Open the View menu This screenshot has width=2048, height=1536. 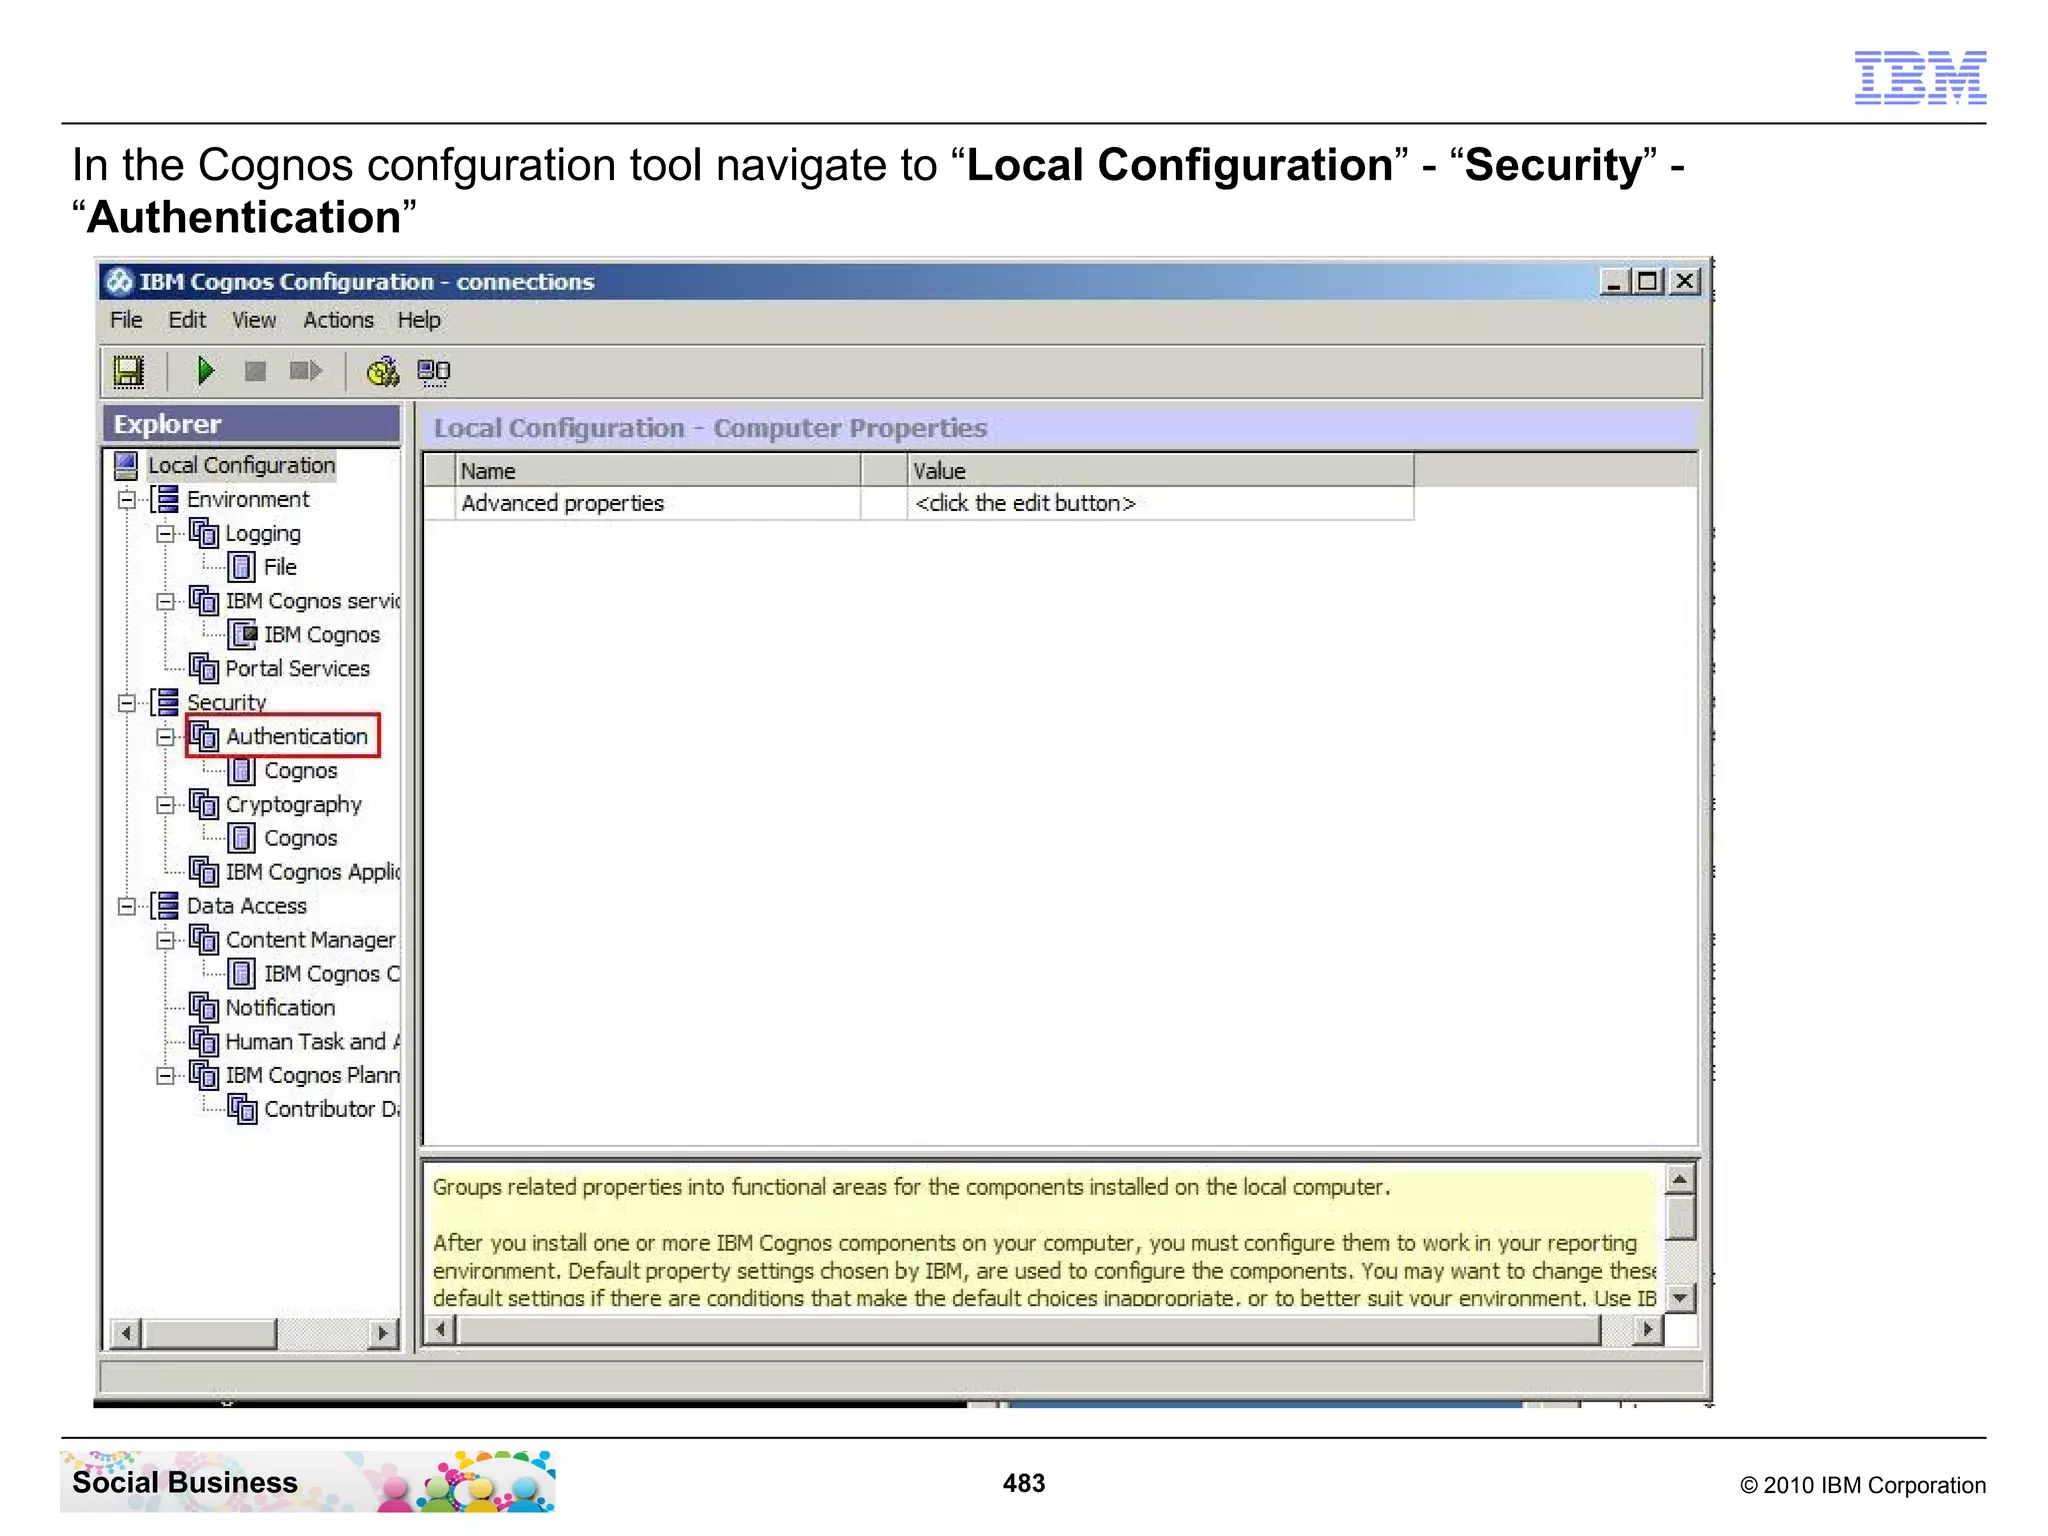coord(254,320)
